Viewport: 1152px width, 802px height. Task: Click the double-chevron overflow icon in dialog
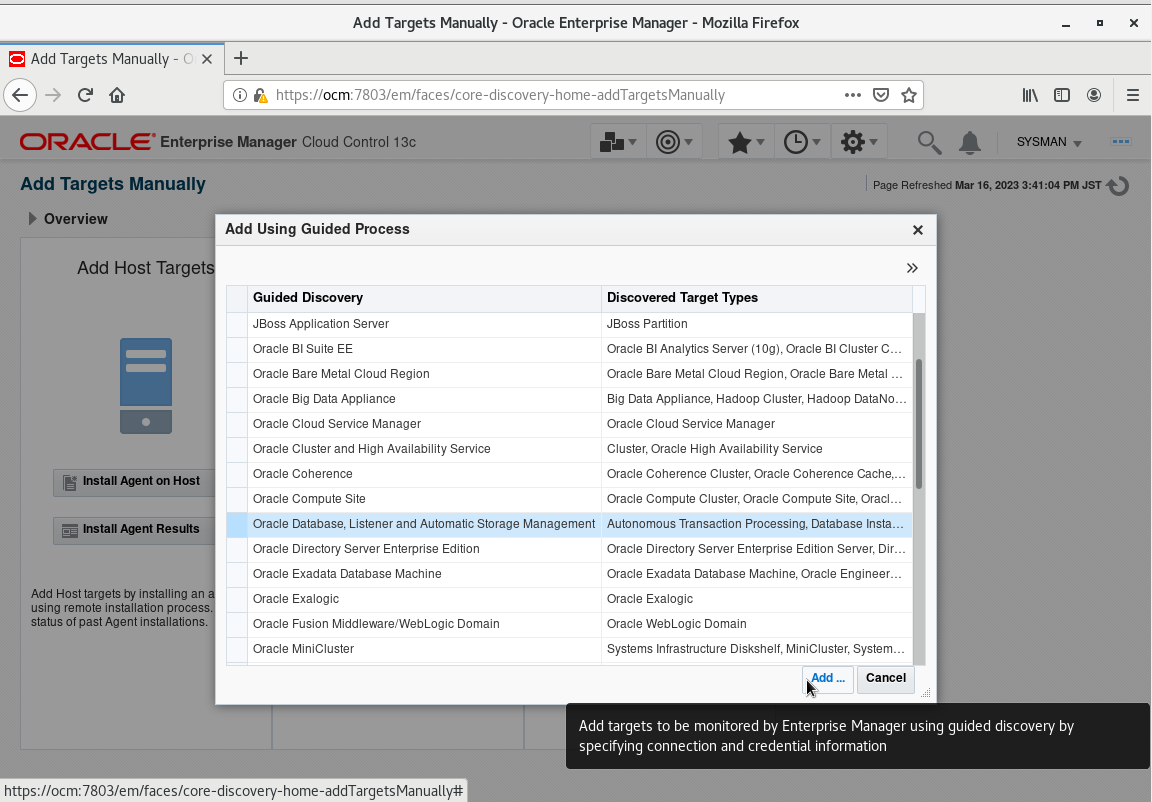pos(912,268)
